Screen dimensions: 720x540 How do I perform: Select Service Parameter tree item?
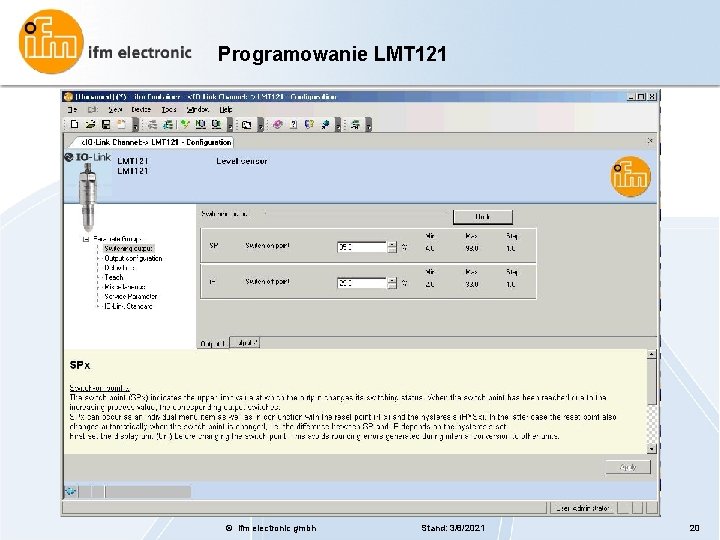131,297
